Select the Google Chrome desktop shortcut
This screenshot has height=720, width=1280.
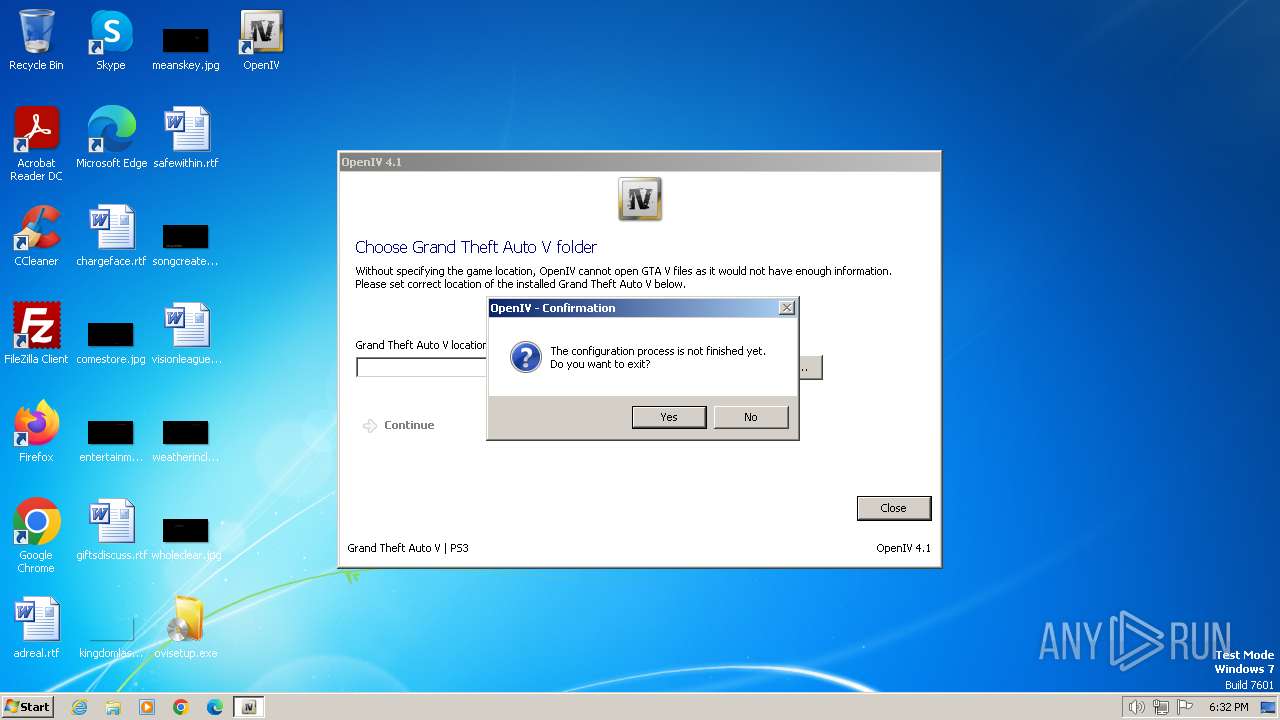(x=36, y=537)
